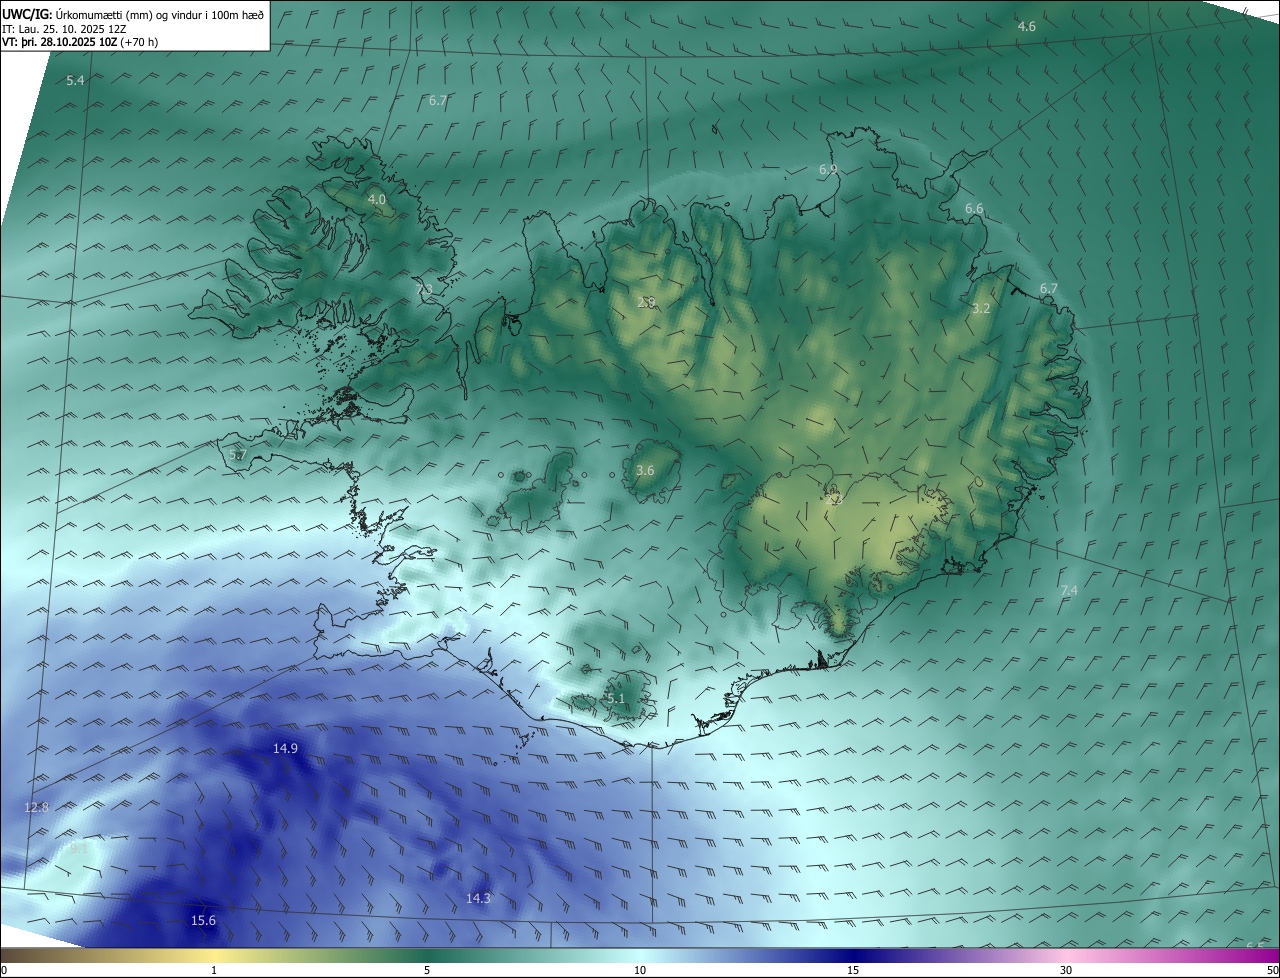The width and height of the screenshot is (1280, 978).
Task: Click the 0 tick on the color scale
Action: point(4,970)
